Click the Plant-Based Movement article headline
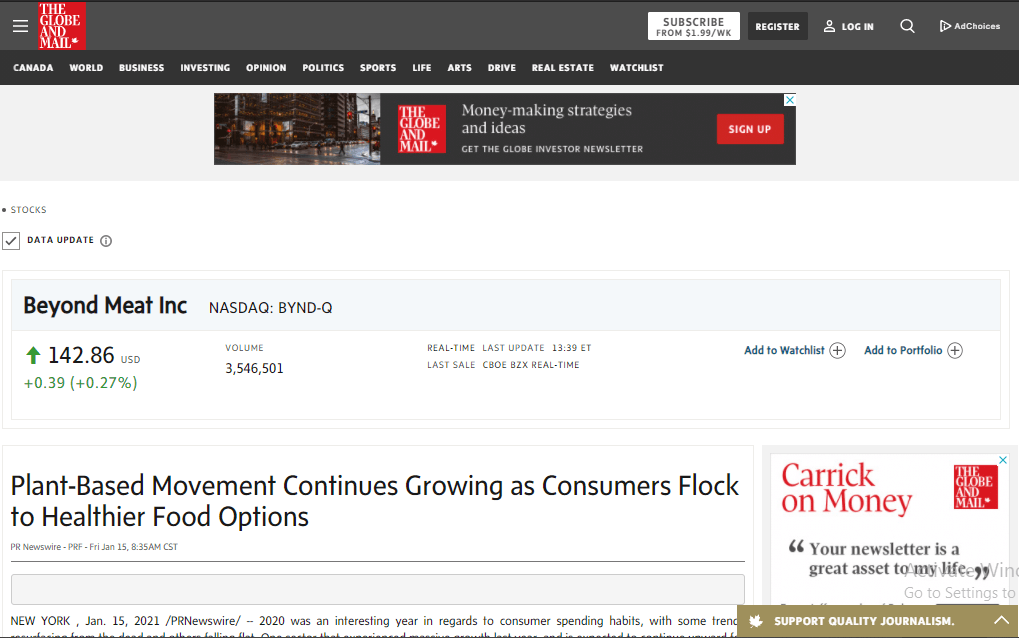 tap(375, 501)
